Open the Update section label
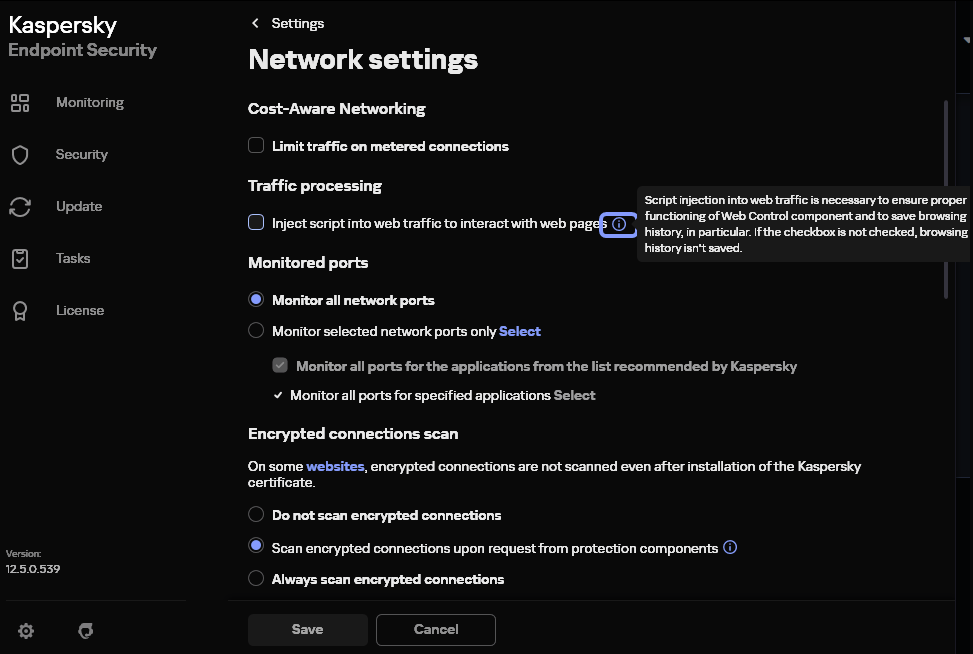Screen dimensions: 973x654 click(79, 207)
